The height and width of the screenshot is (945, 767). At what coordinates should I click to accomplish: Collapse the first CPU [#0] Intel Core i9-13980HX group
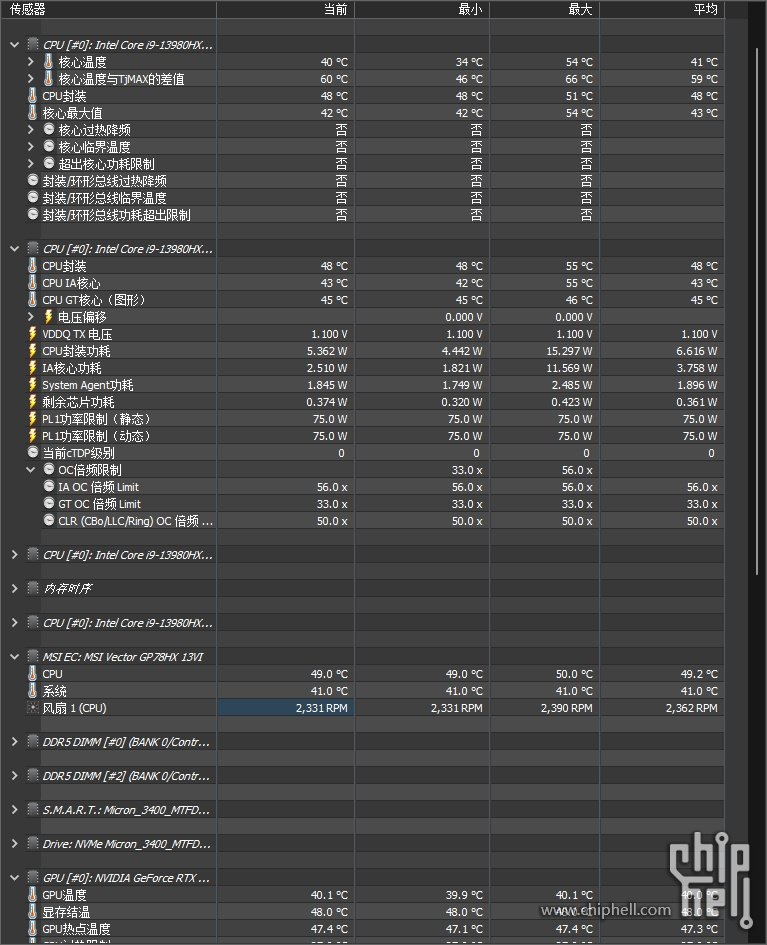tap(14, 45)
